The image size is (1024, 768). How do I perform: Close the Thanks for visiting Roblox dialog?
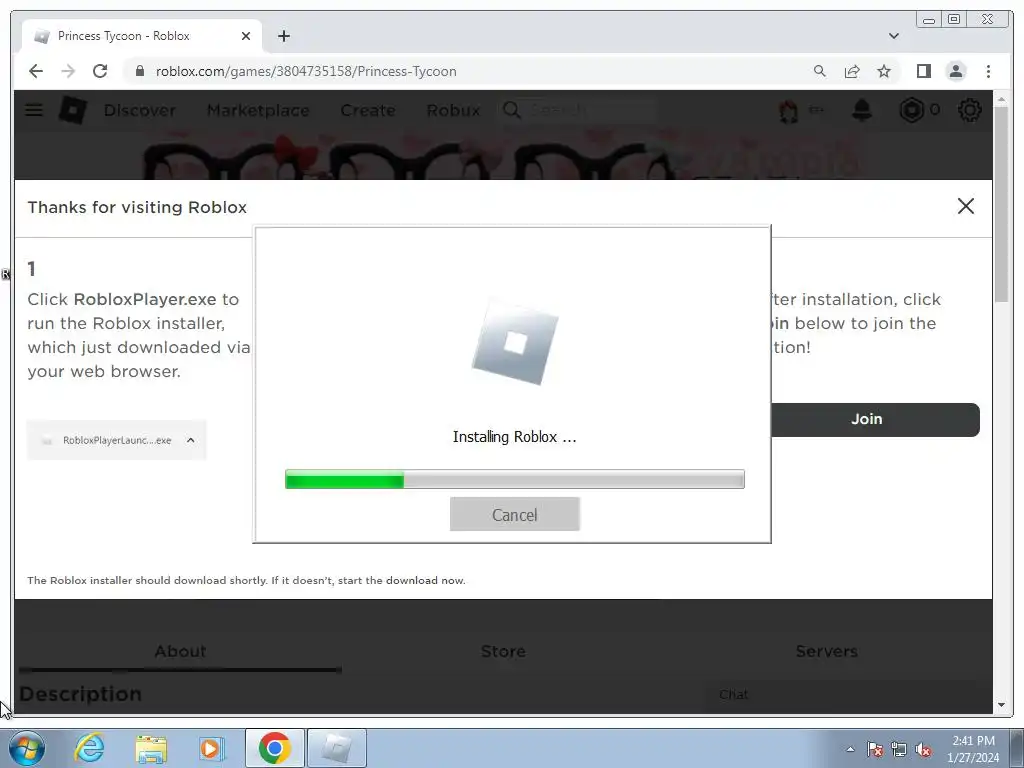pos(965,206)
